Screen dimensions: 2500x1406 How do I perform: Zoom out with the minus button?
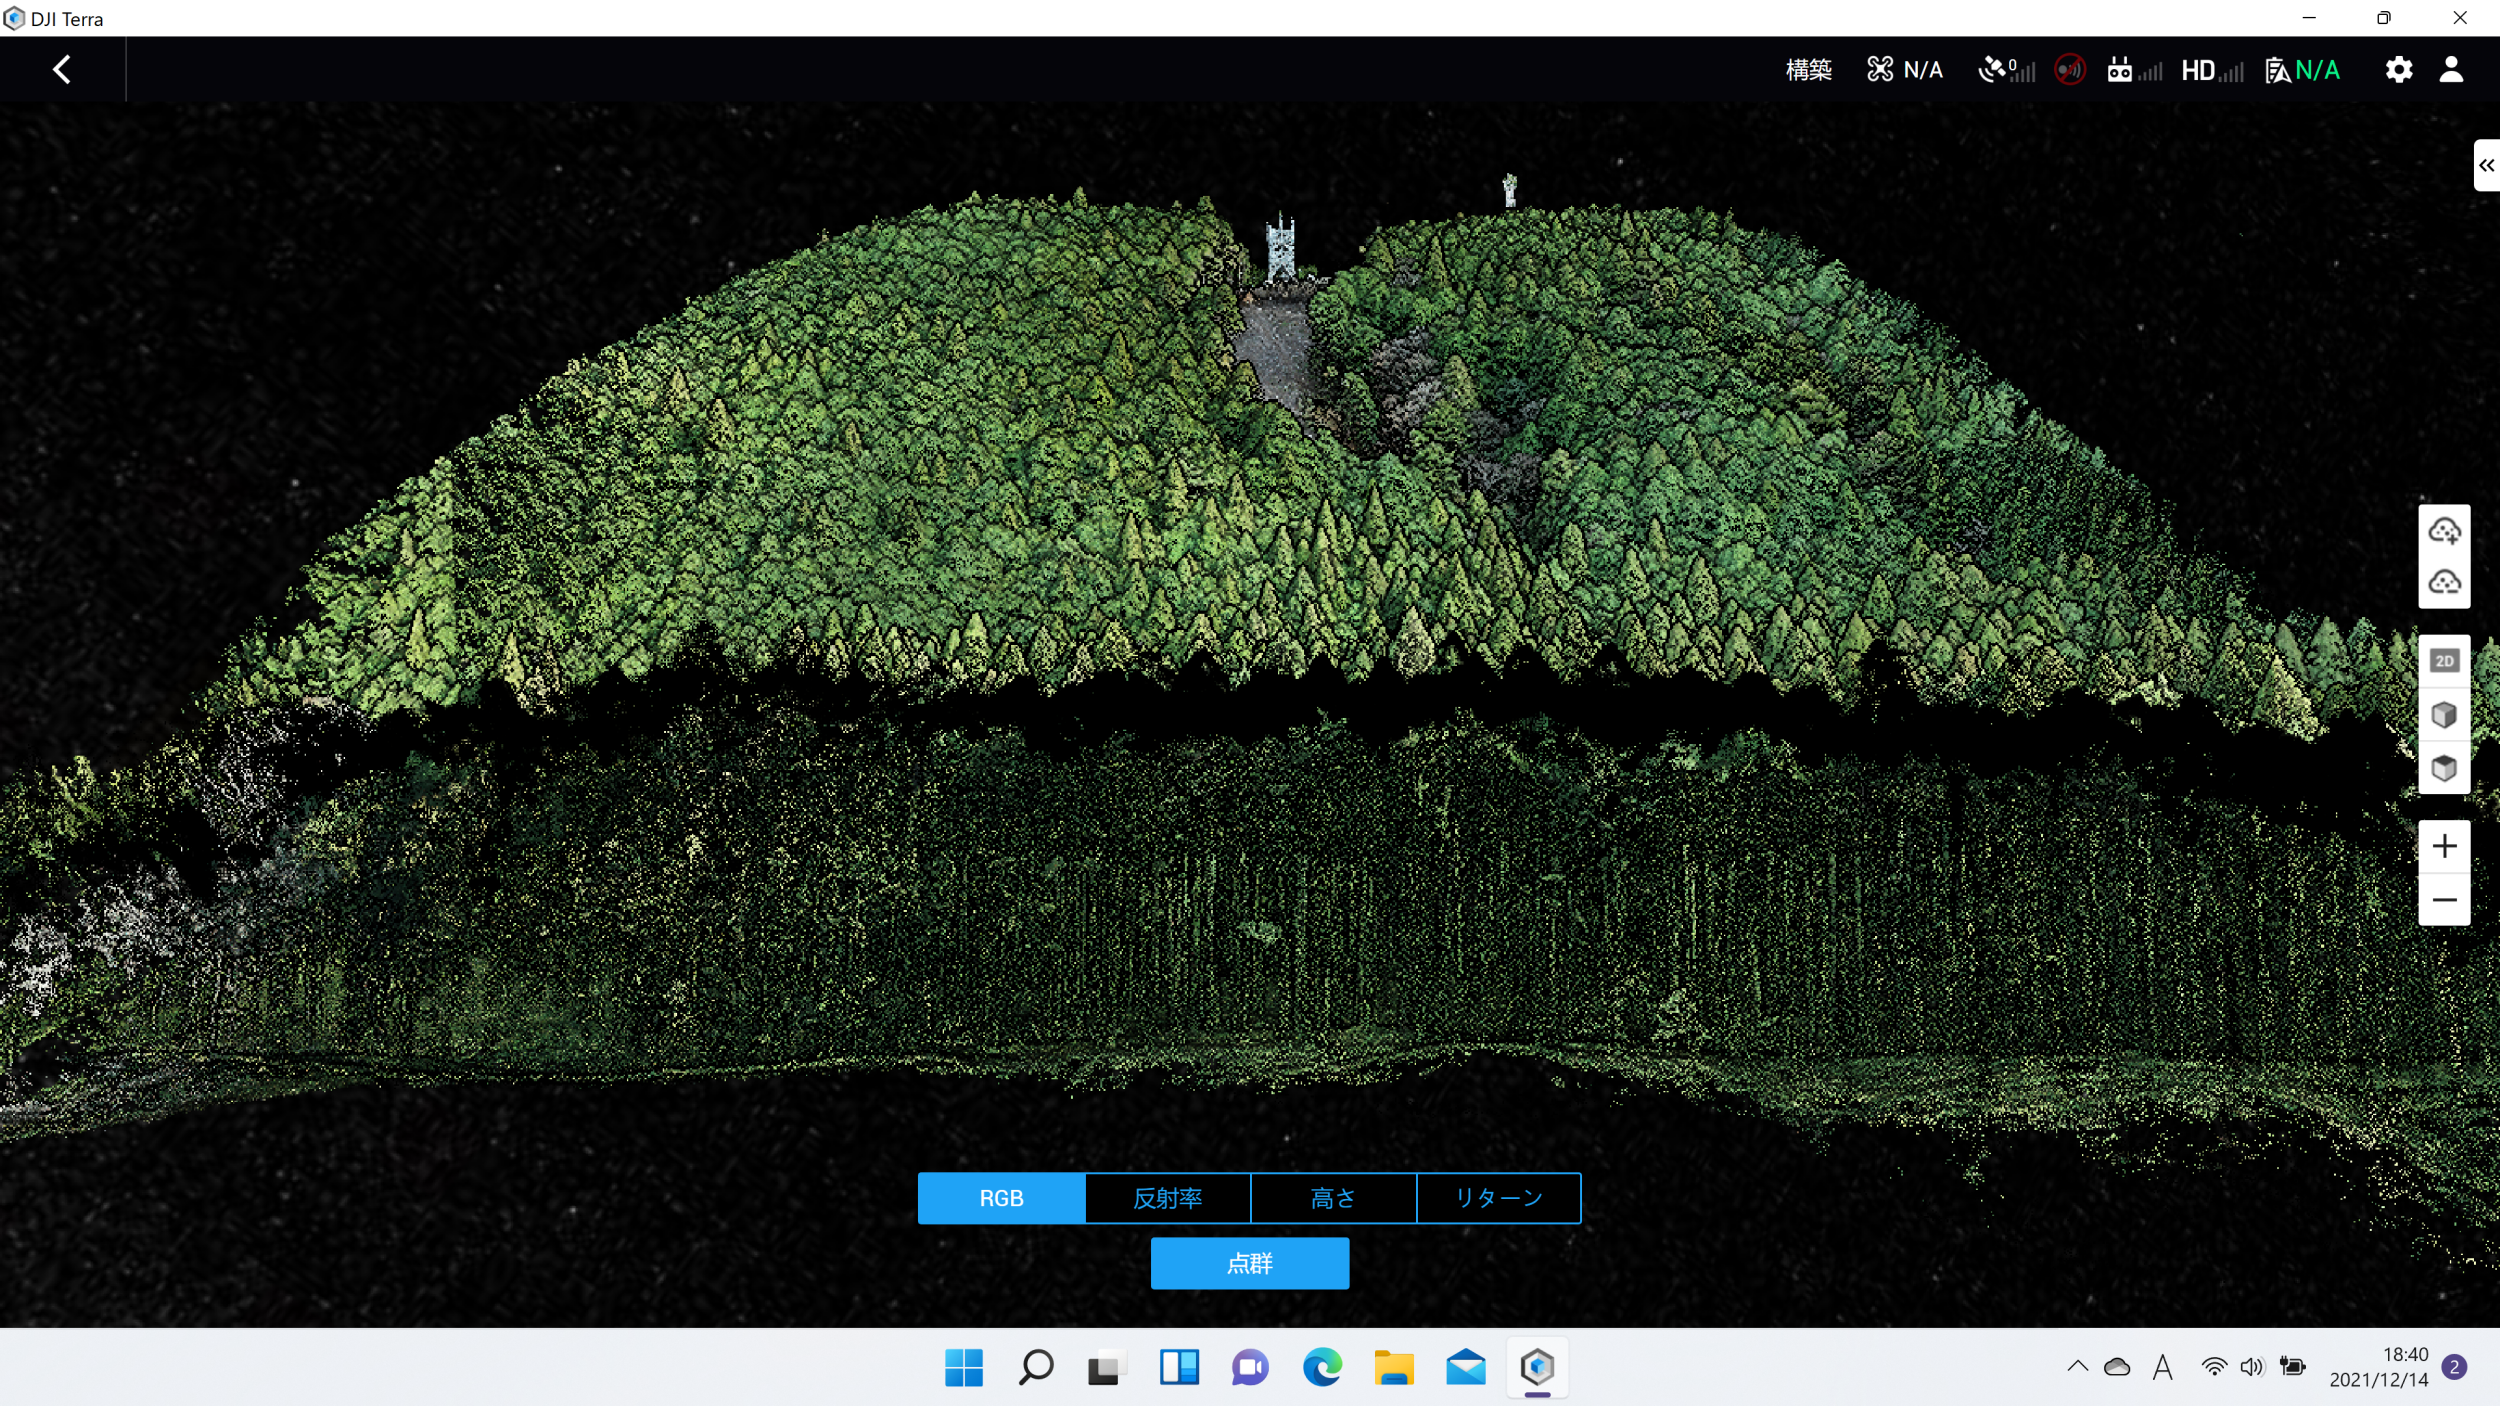coord(2444,900)
